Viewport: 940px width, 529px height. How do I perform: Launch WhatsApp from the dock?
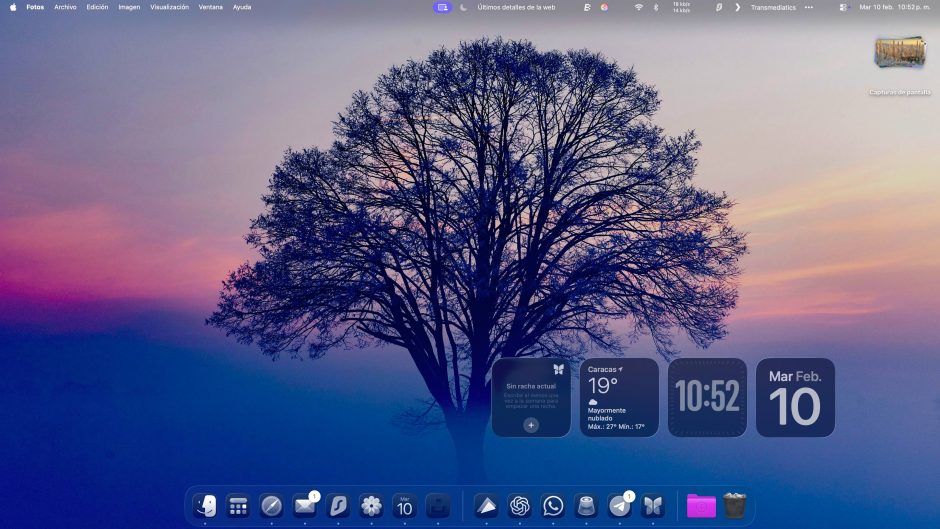553,506
